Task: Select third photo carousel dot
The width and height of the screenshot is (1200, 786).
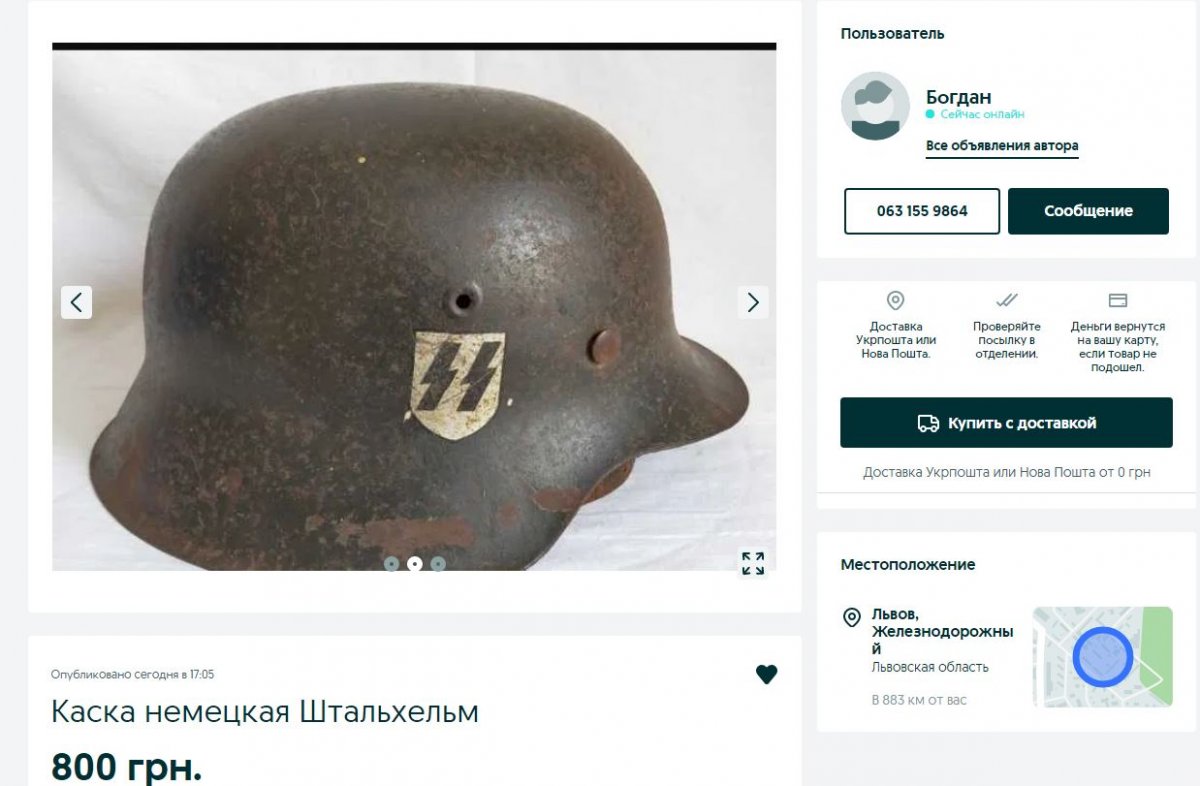Action: [x=438, y=564]
